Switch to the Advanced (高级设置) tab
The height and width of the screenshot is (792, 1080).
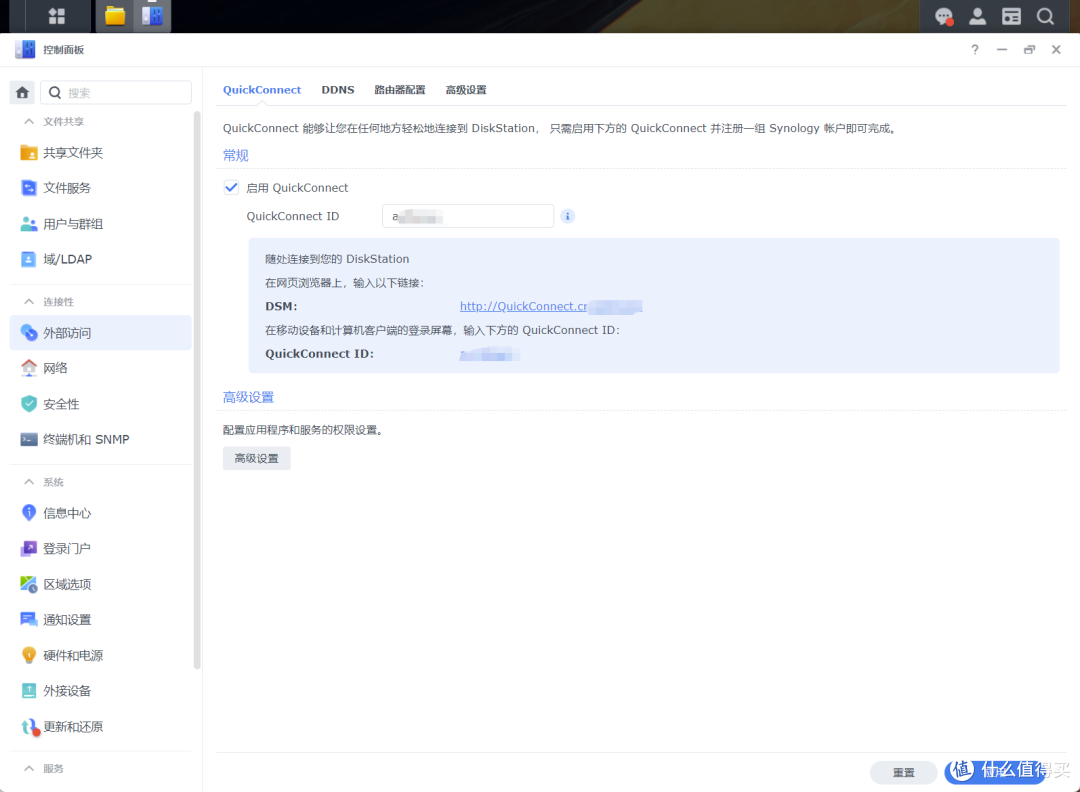pyautogui.click(x=466, y=90)
